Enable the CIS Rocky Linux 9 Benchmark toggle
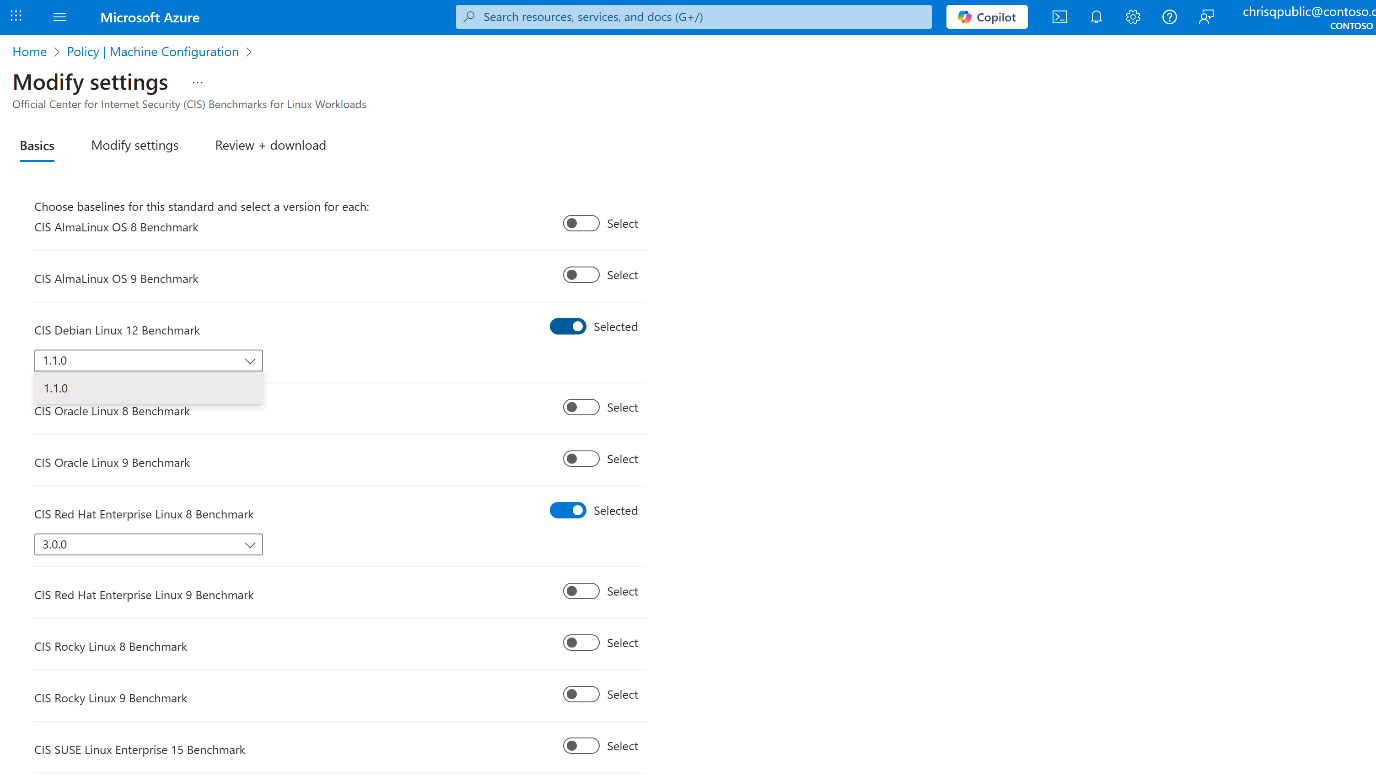 pyautogui.click(x=581, y=695)
